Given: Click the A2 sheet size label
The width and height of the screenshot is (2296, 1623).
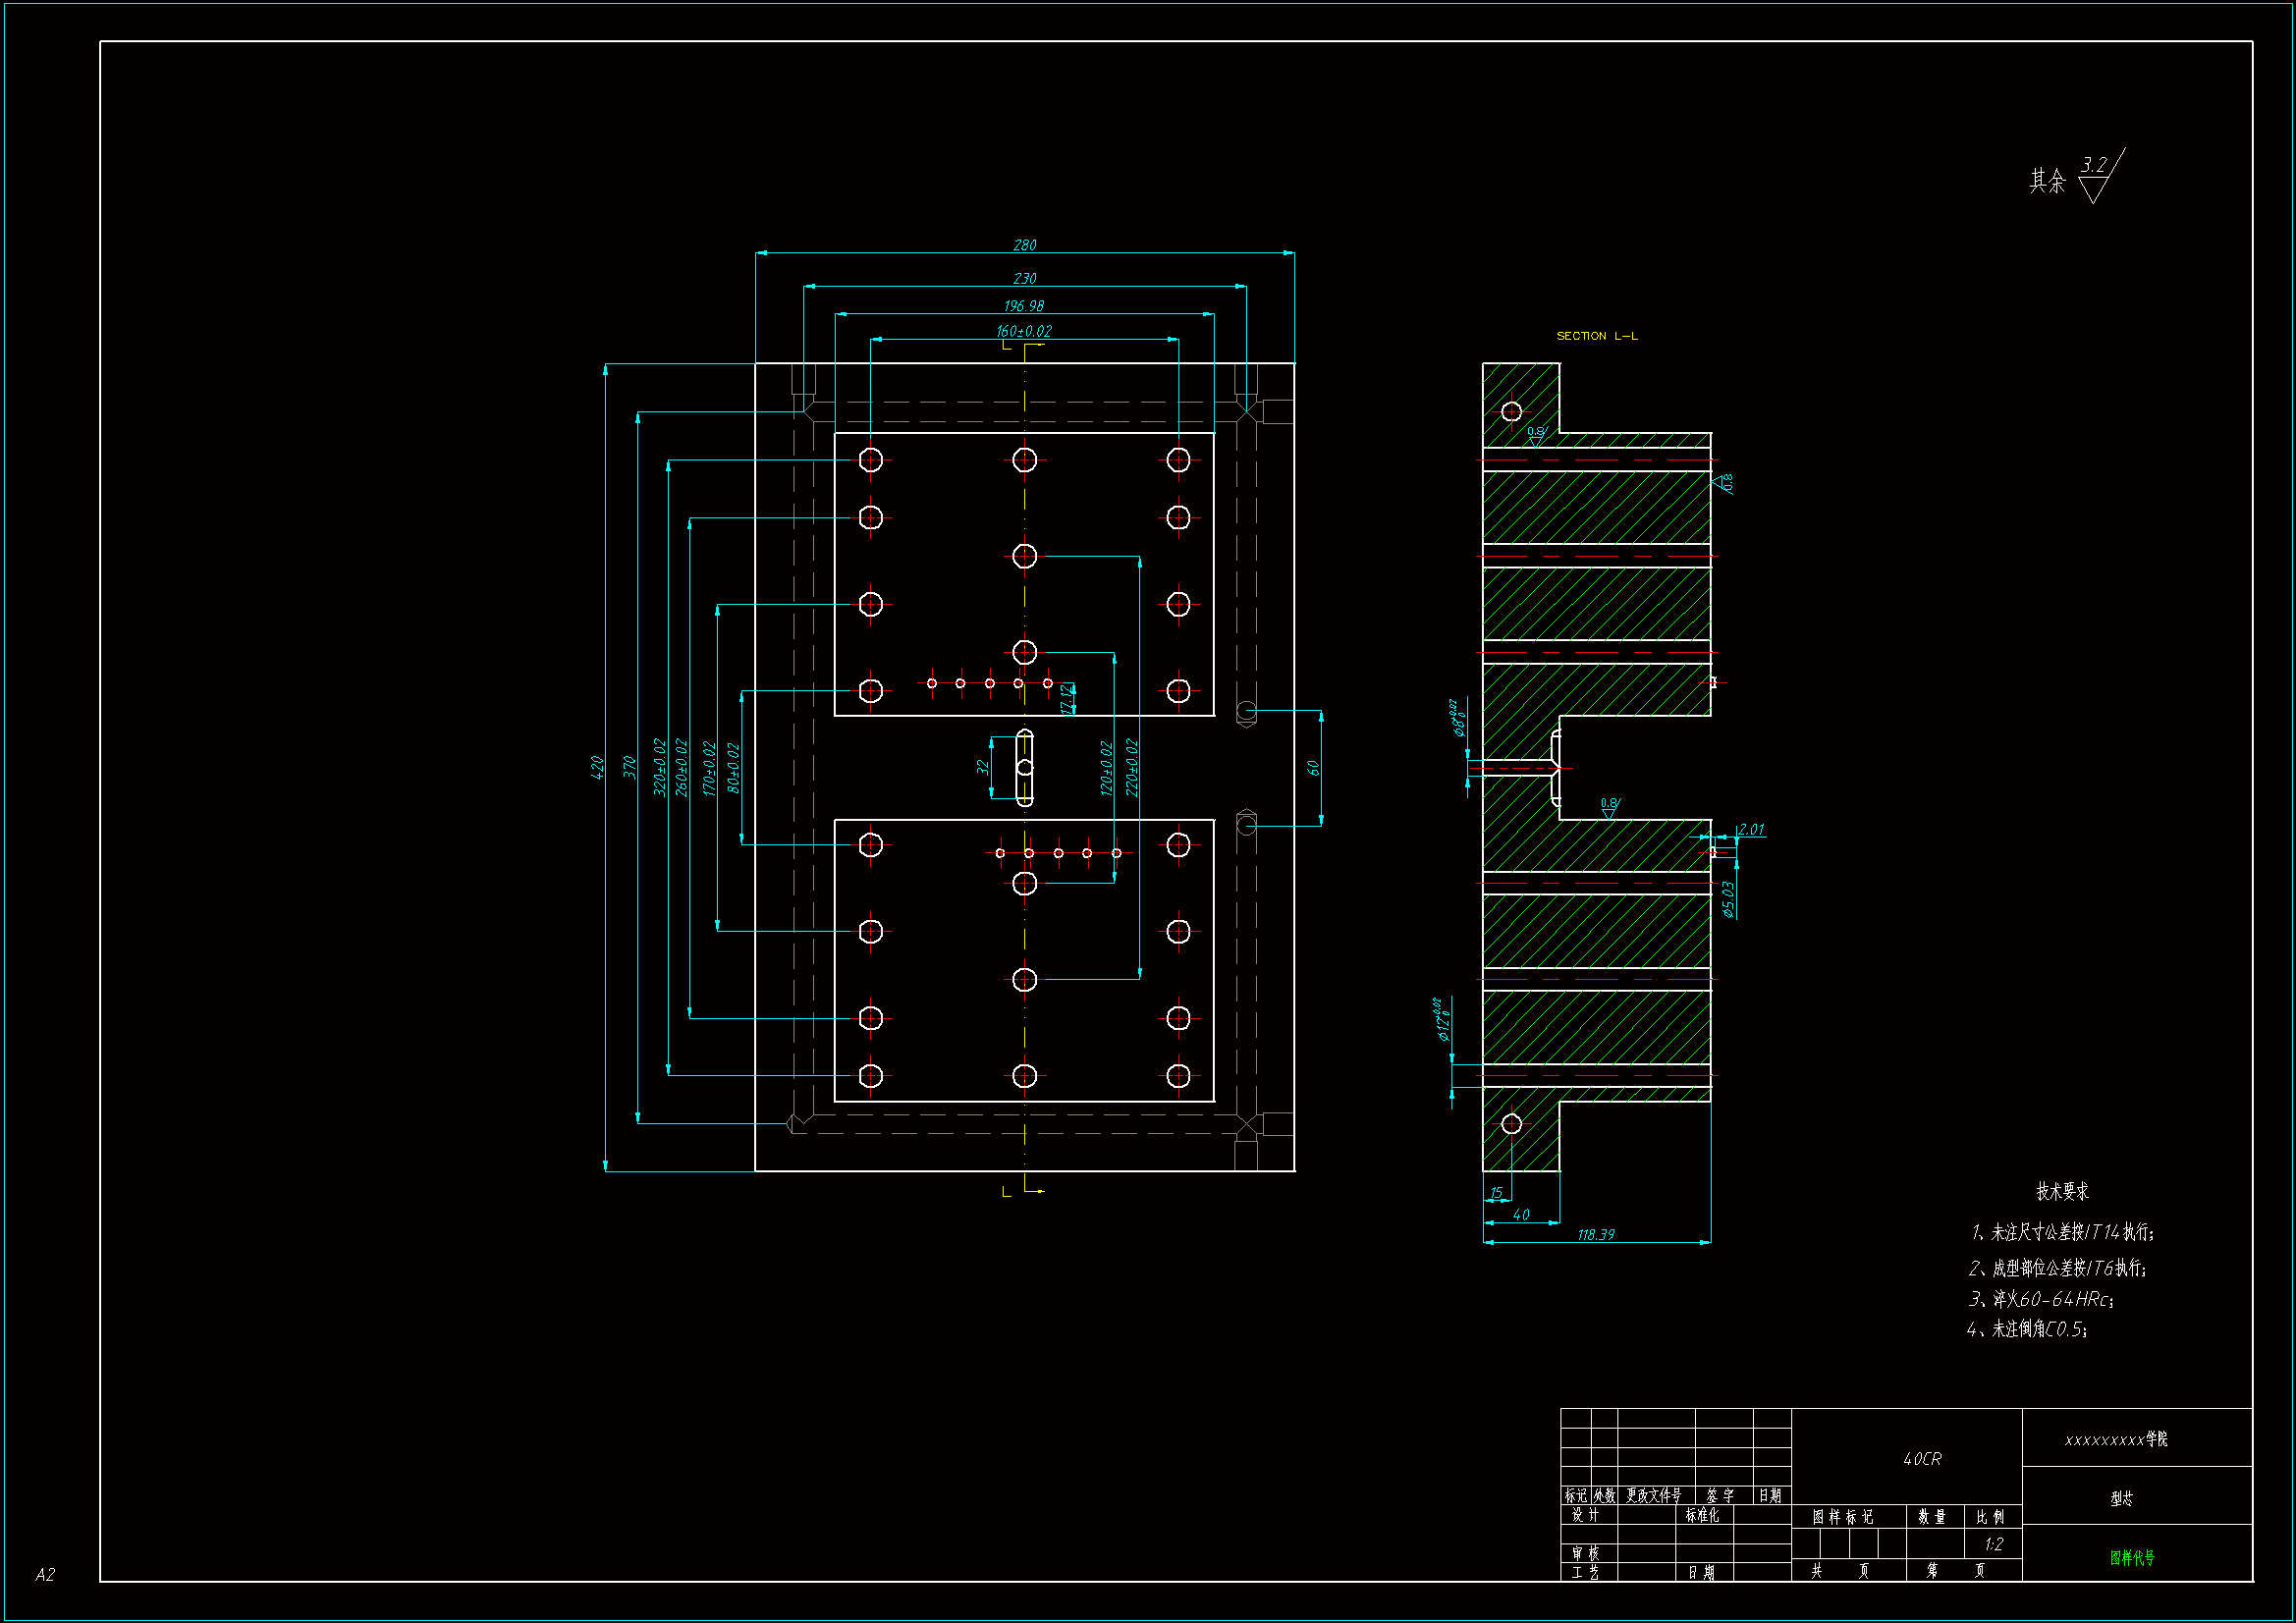Looking at the screenshot, I should click(x=45, y=1575).
